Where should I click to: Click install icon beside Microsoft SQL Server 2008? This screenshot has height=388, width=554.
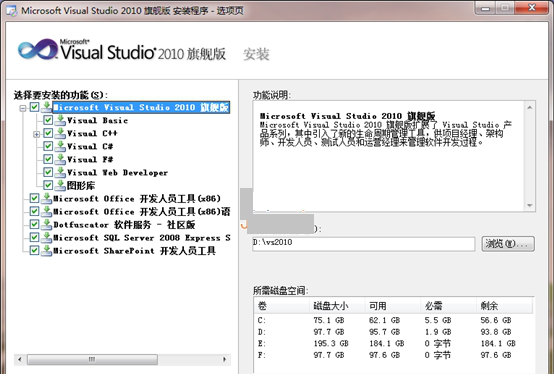(x=46, y=237)
